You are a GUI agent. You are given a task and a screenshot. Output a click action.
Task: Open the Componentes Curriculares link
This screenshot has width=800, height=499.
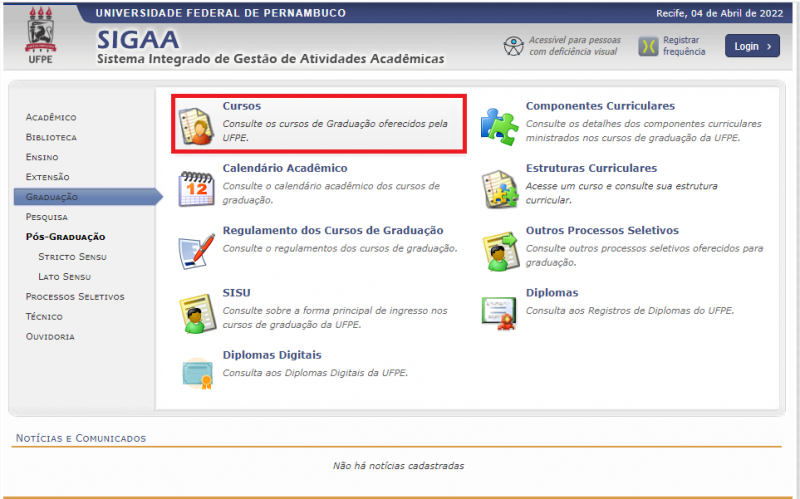[600, 106]
